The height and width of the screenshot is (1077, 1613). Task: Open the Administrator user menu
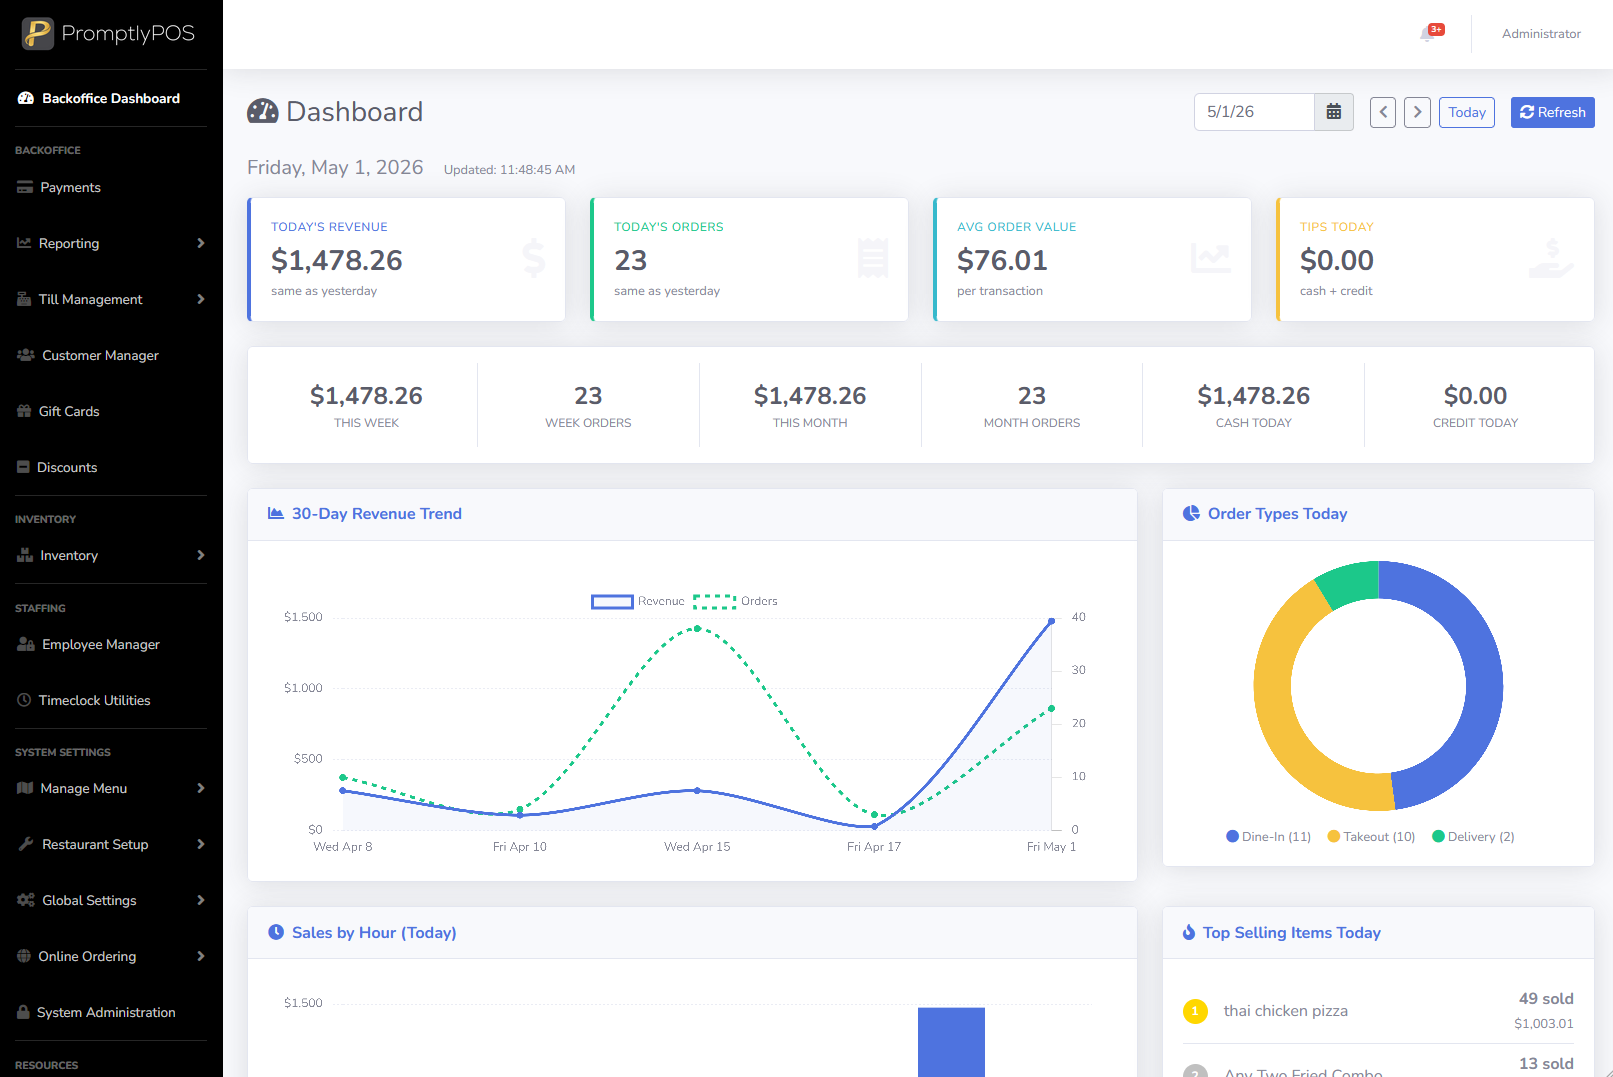click(x=1541, y=34)
